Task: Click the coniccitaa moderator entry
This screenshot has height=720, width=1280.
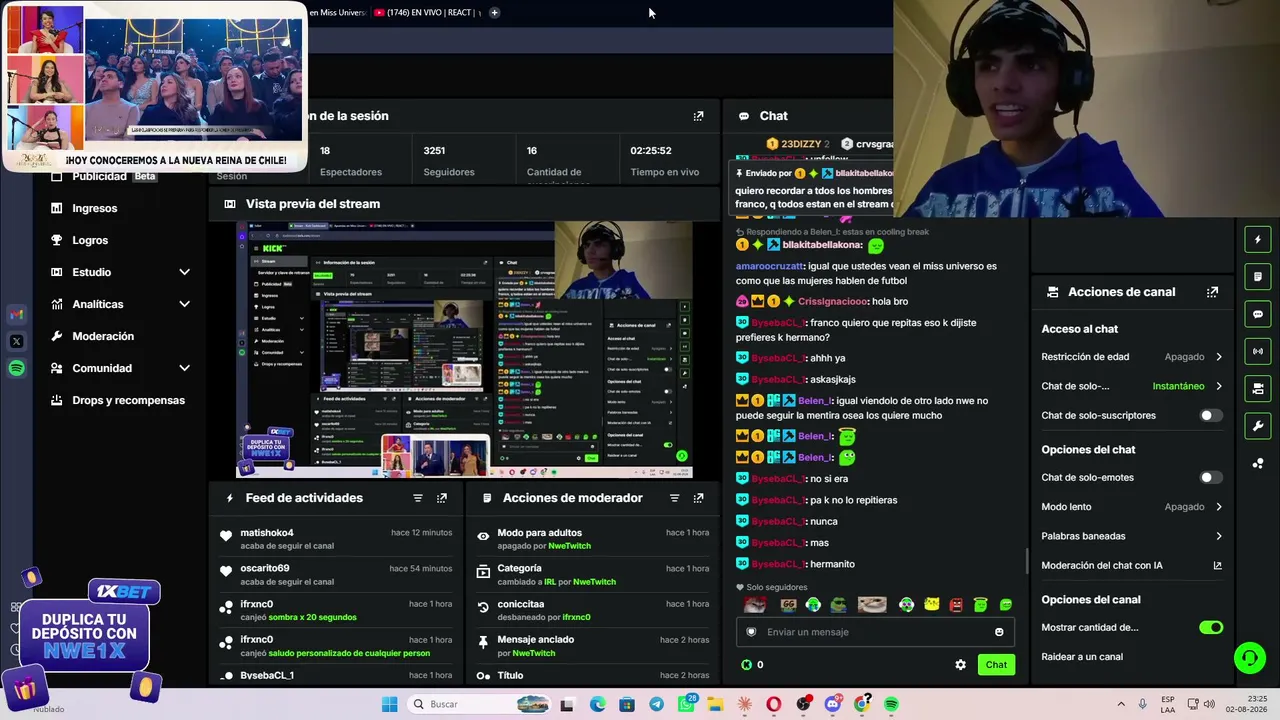Action: coord(593,610)
